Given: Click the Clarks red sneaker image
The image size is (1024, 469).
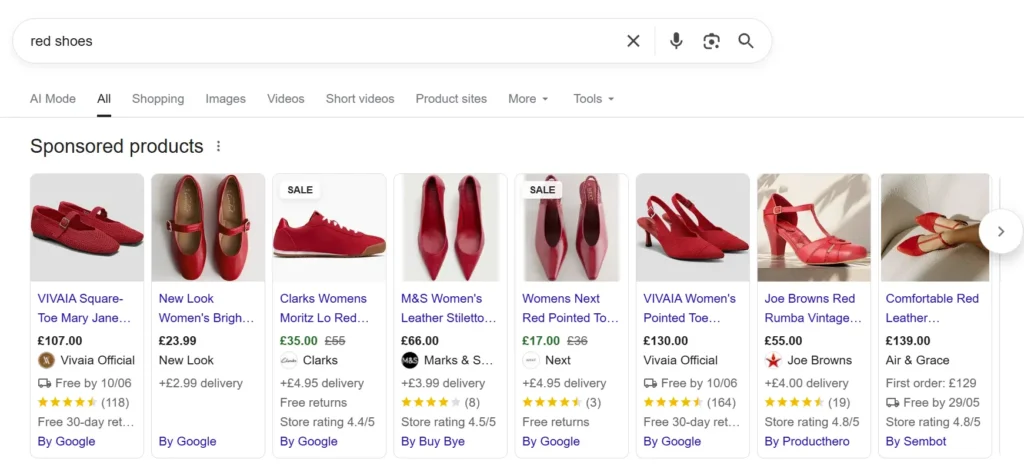Looking at the screenshot, I should coord(329,227).
